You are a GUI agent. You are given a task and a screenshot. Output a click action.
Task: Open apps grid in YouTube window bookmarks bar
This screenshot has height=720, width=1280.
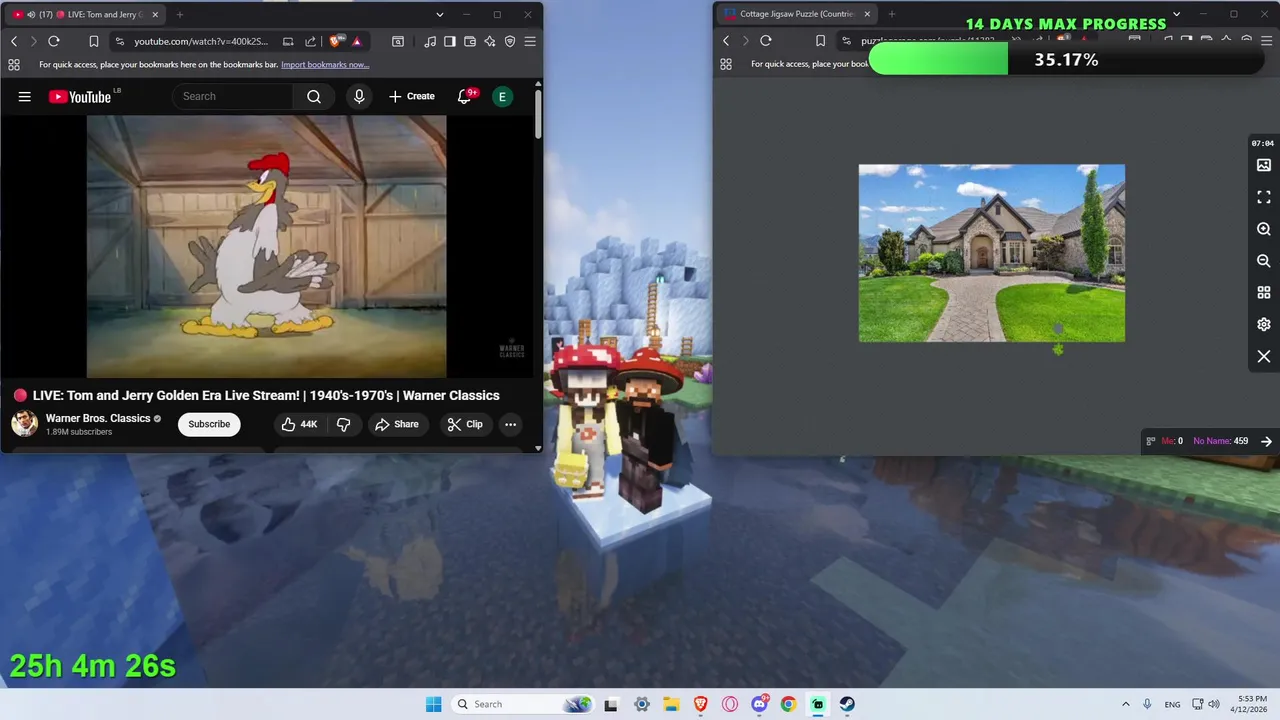(14, 64)
